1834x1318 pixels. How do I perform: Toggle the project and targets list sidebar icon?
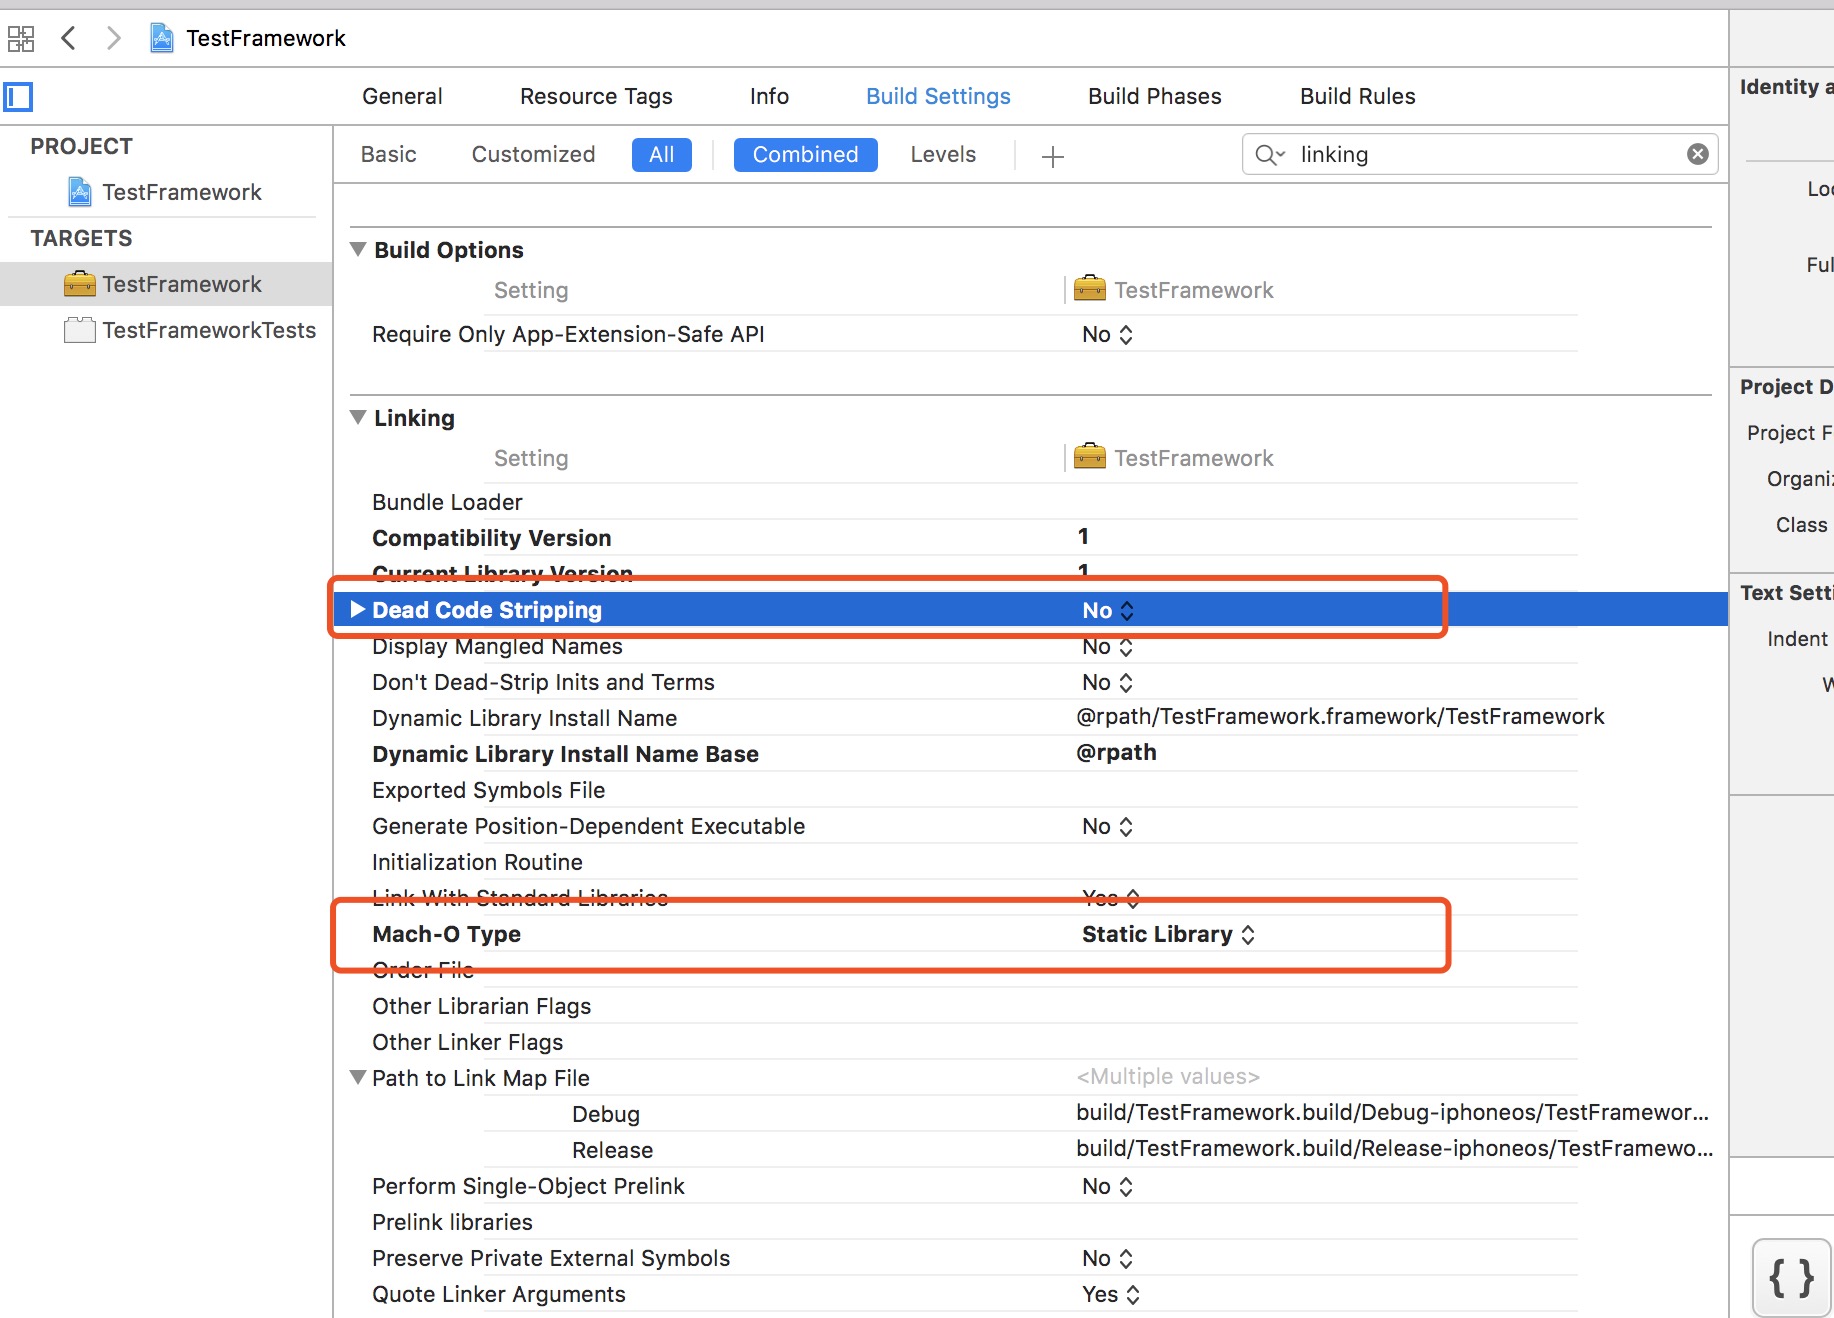click(19, 97)
